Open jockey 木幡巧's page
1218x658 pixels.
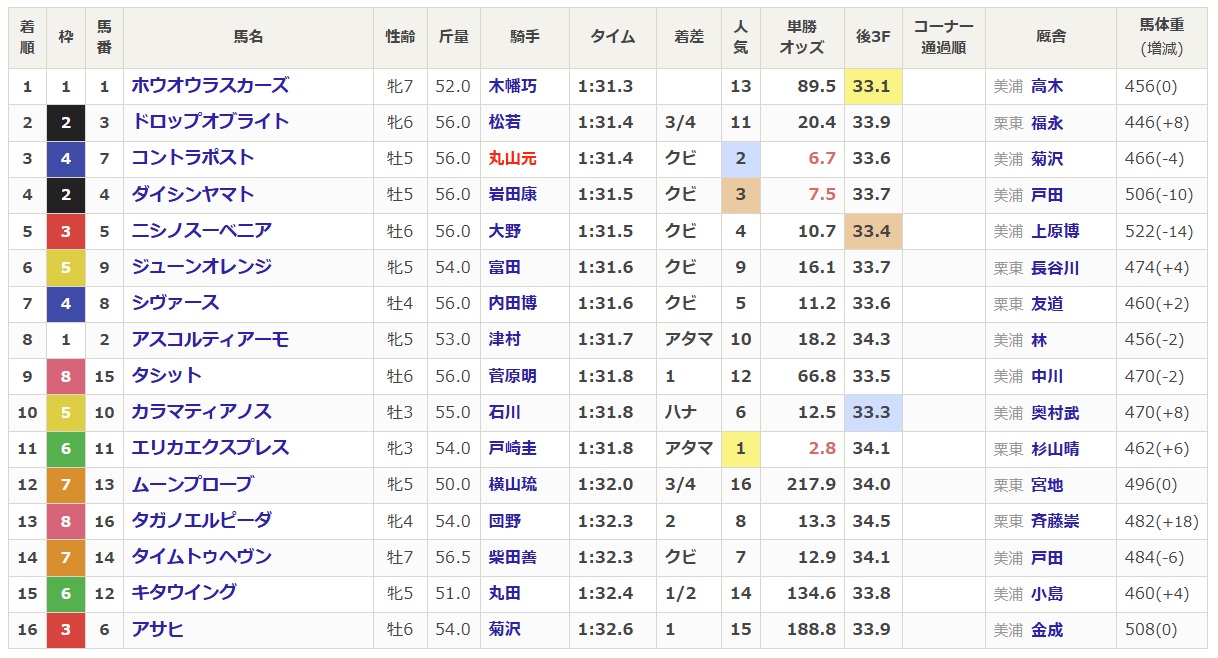(x=513, y=86)
